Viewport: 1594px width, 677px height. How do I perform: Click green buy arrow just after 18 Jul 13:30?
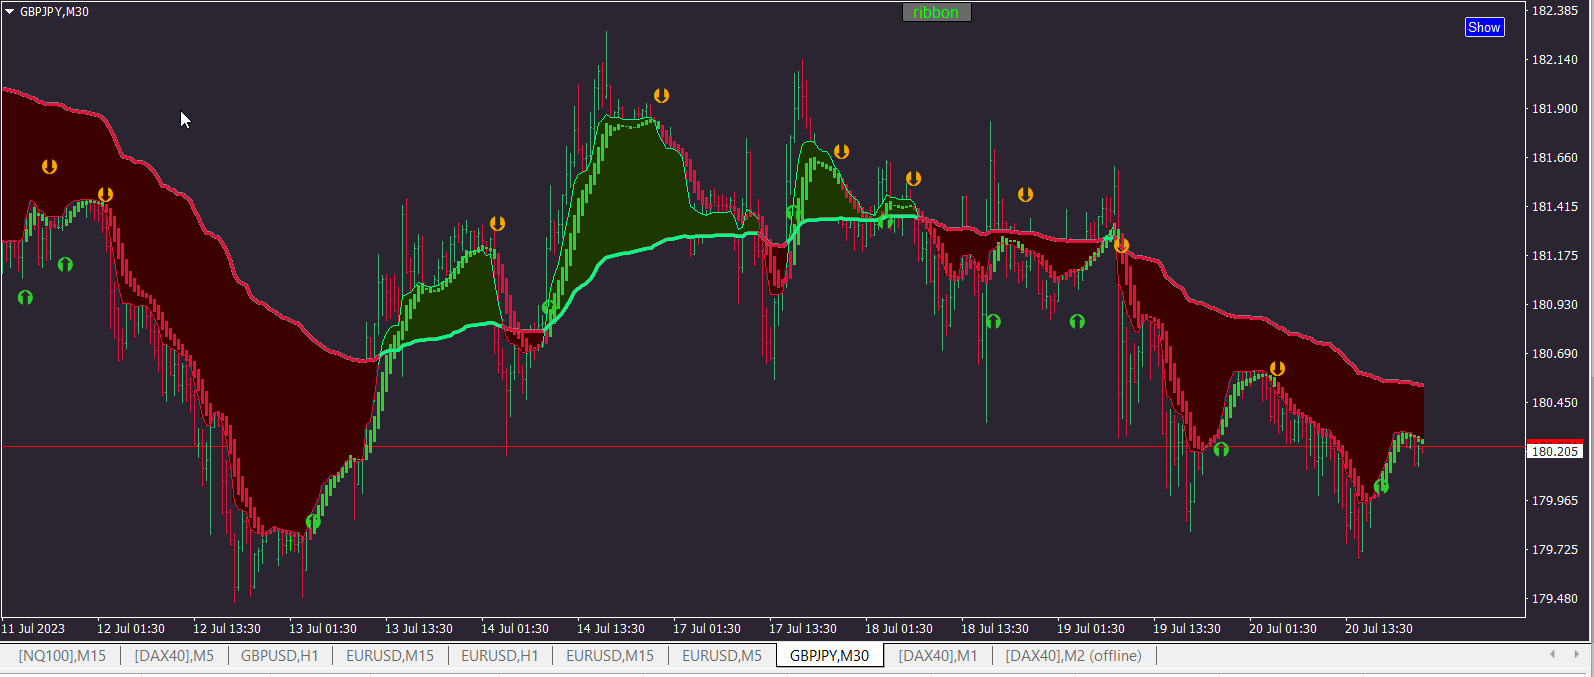[x=993, y=321]
